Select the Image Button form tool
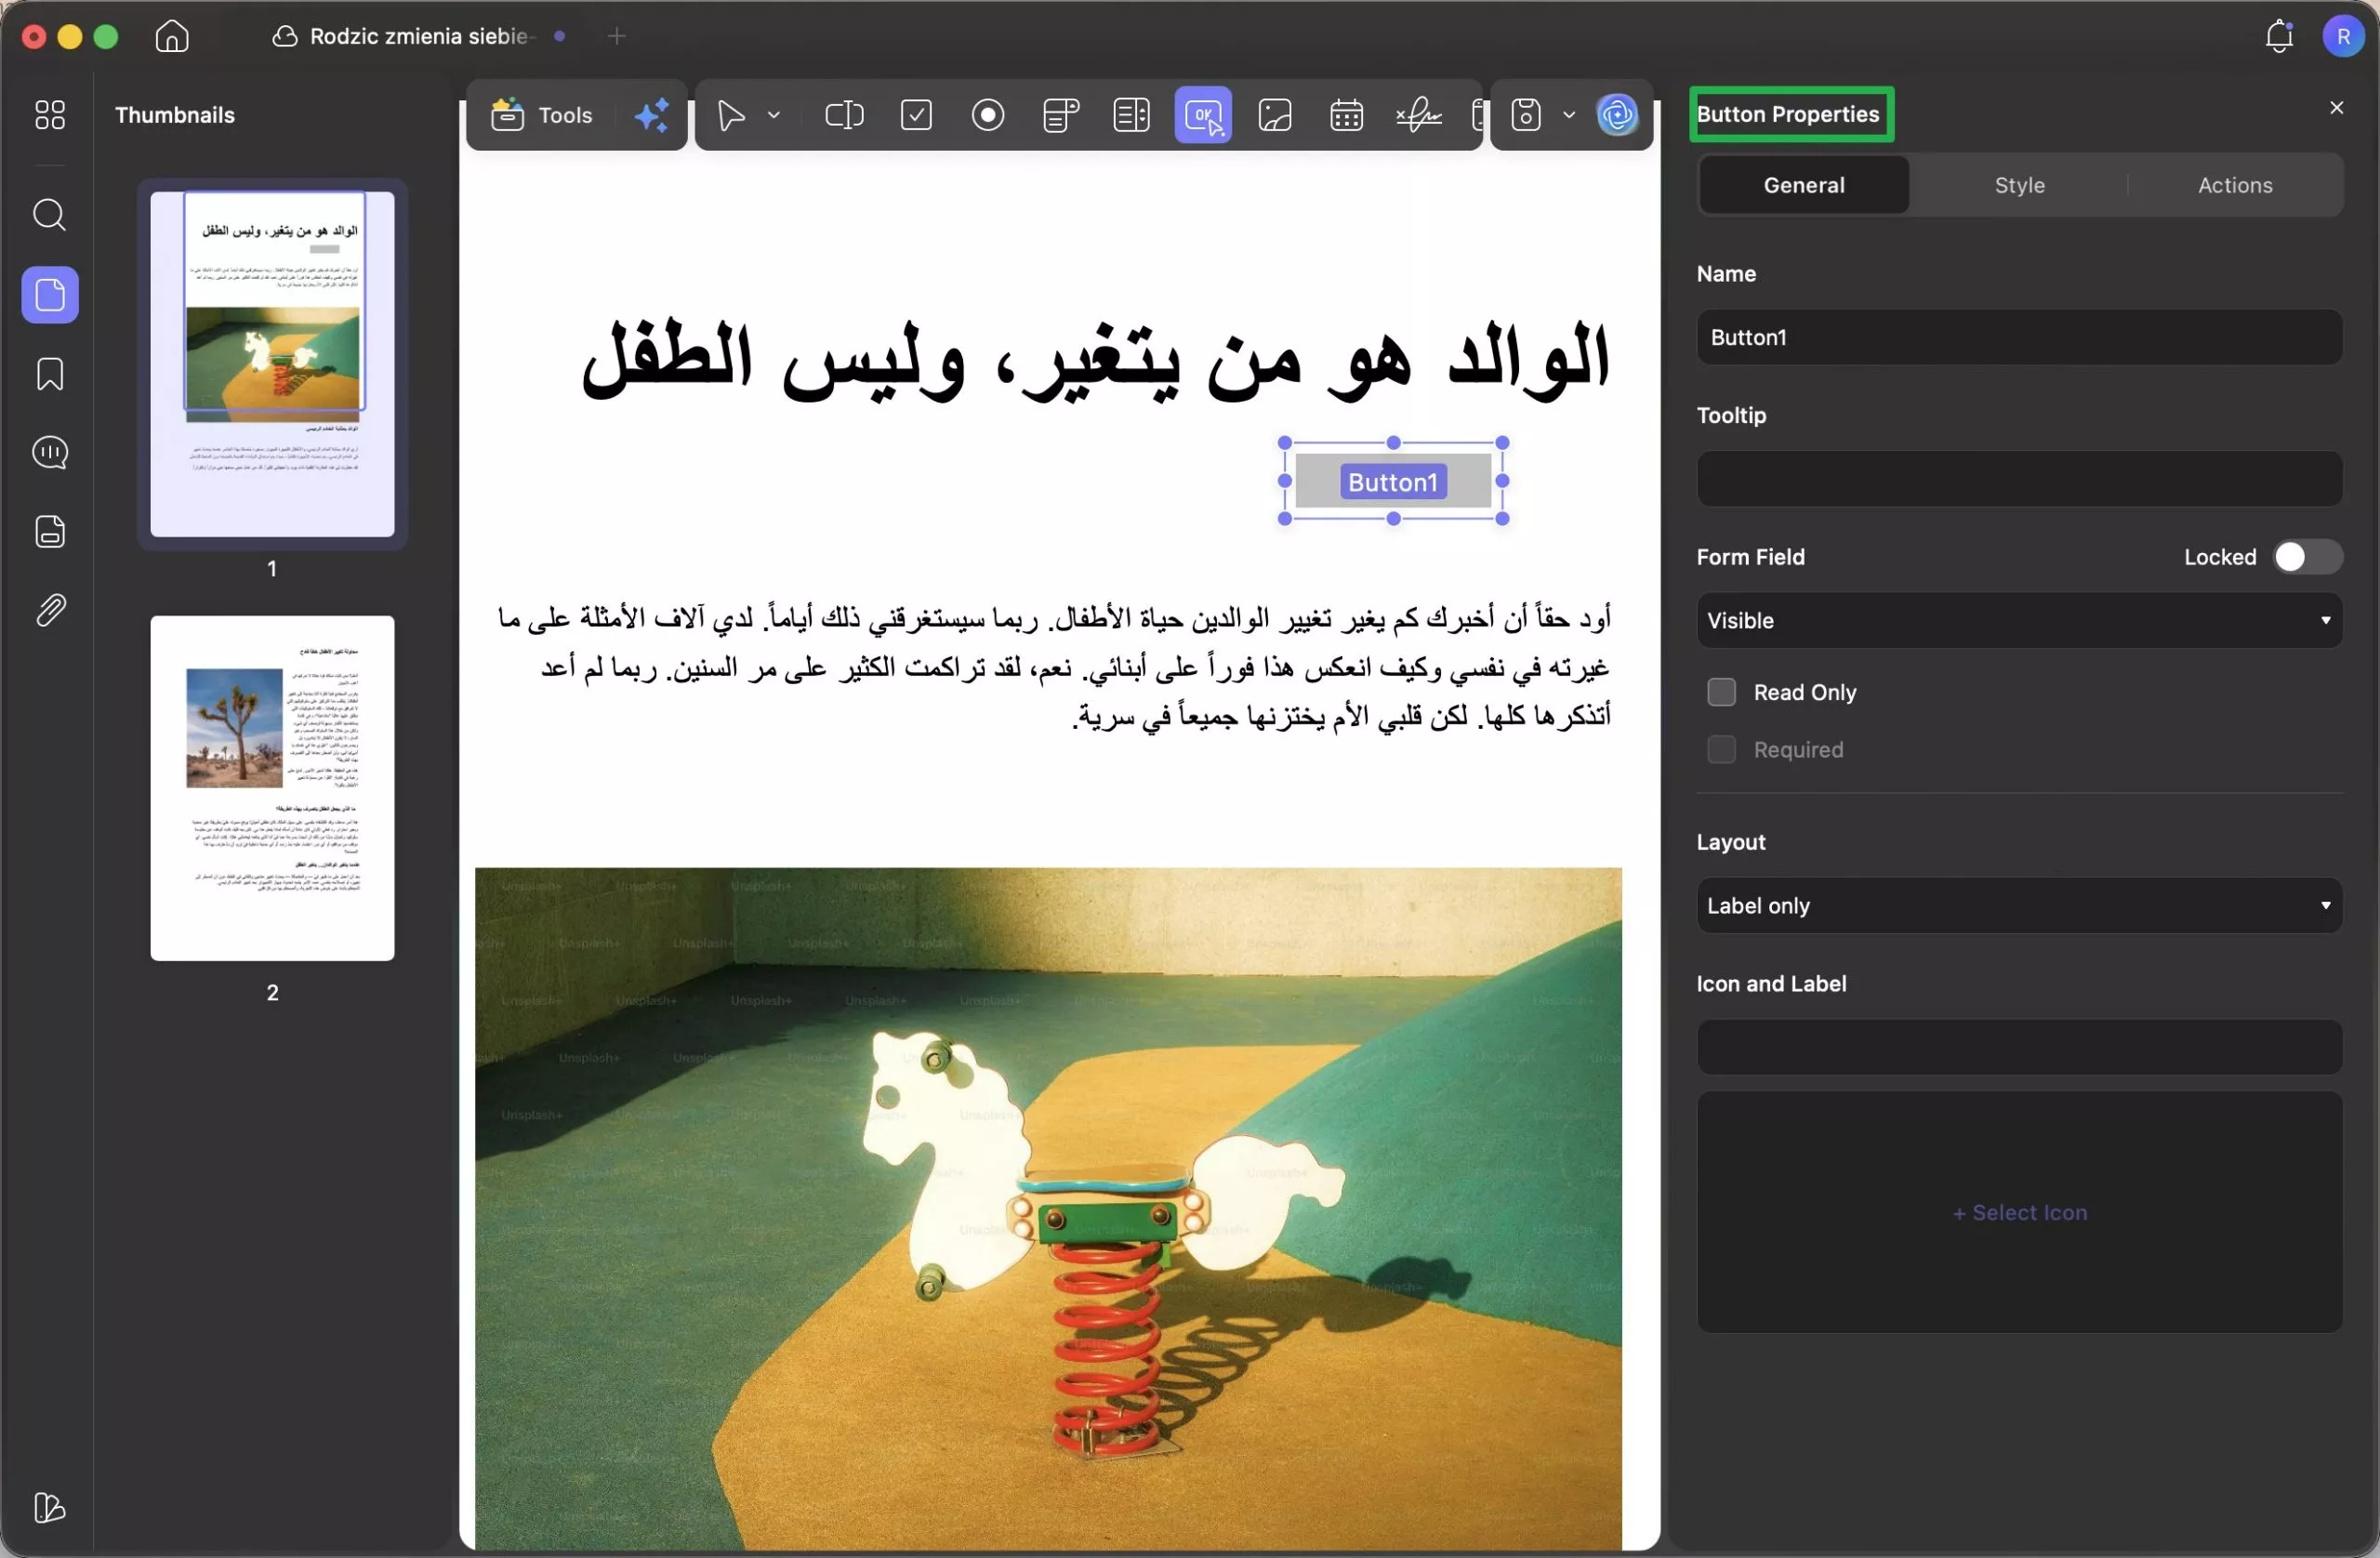 click(x=1275, y=115)
